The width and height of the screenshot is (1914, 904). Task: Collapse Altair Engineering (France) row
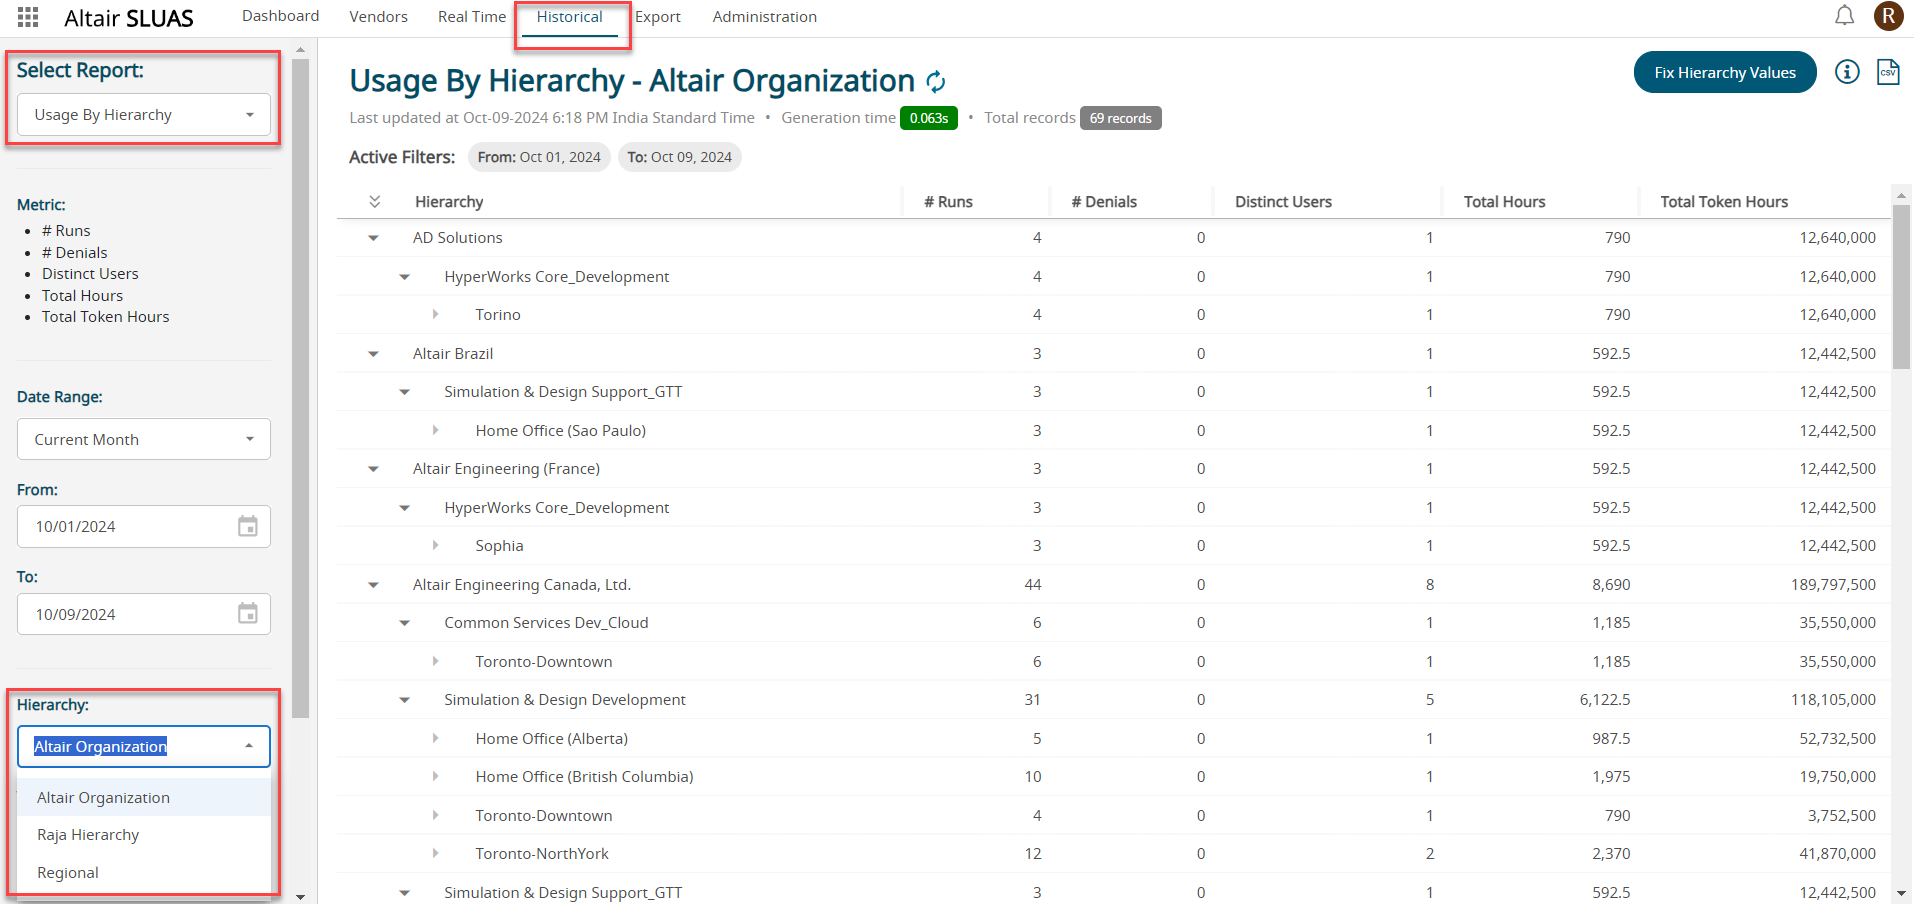point(374,469)
